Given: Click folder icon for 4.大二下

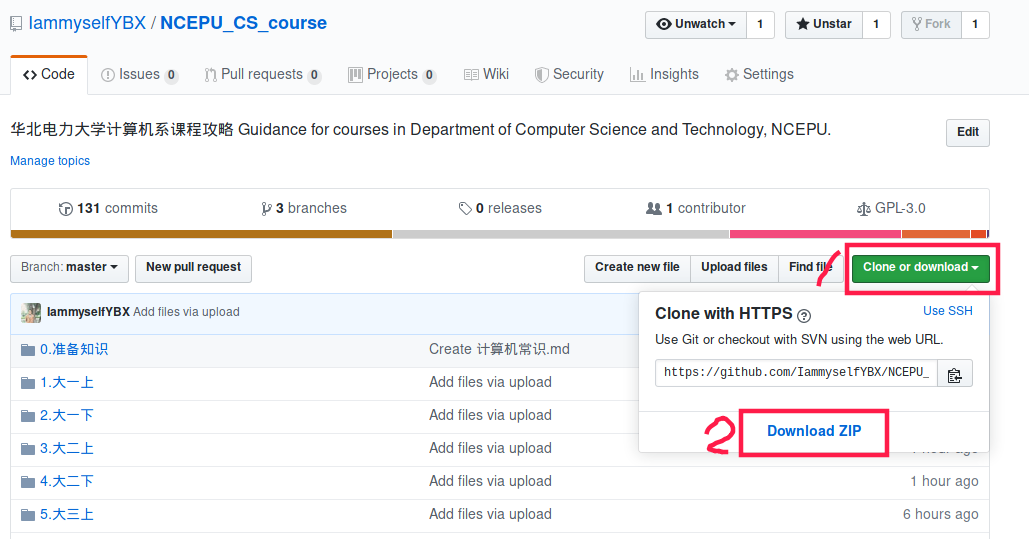Looking at the screenshot, I should [28, 482].
